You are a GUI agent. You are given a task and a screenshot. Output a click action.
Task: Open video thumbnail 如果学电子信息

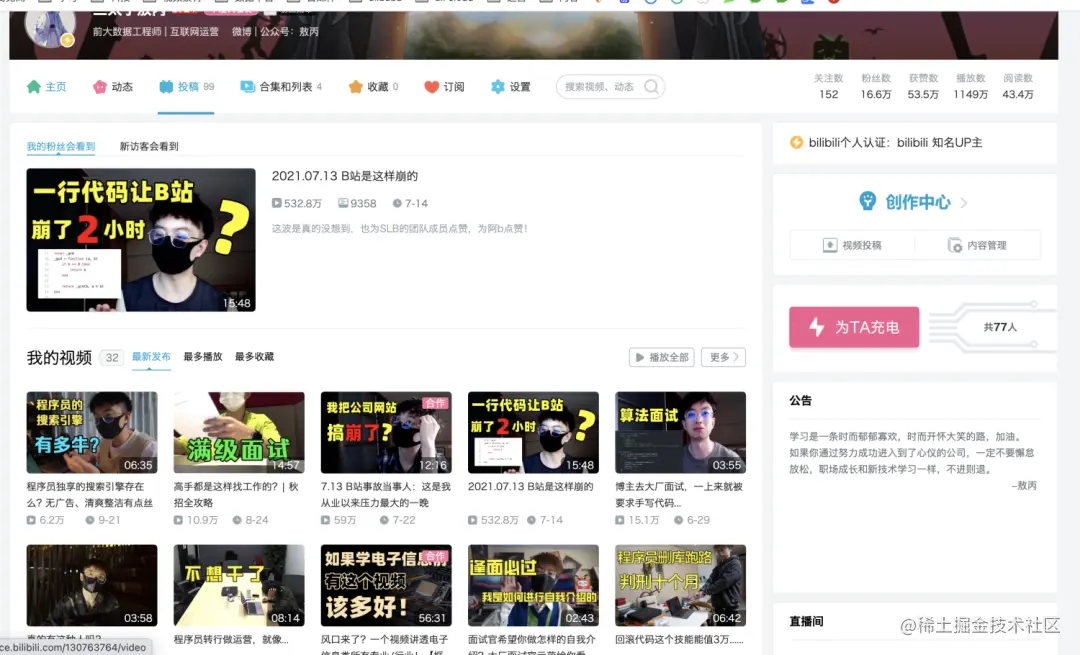(x=386, y=585)
